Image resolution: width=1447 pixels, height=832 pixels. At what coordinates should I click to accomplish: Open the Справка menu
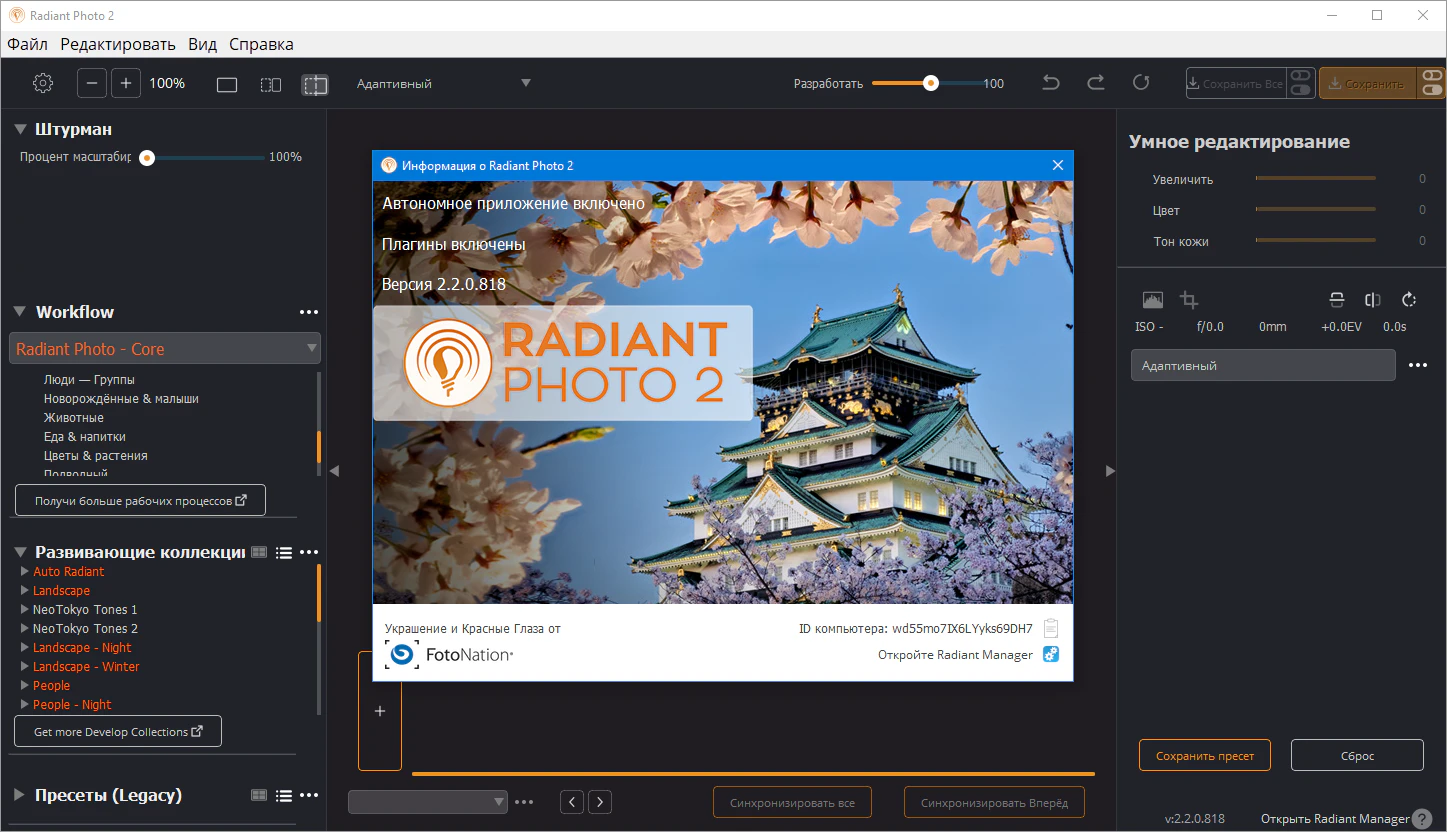261,44
